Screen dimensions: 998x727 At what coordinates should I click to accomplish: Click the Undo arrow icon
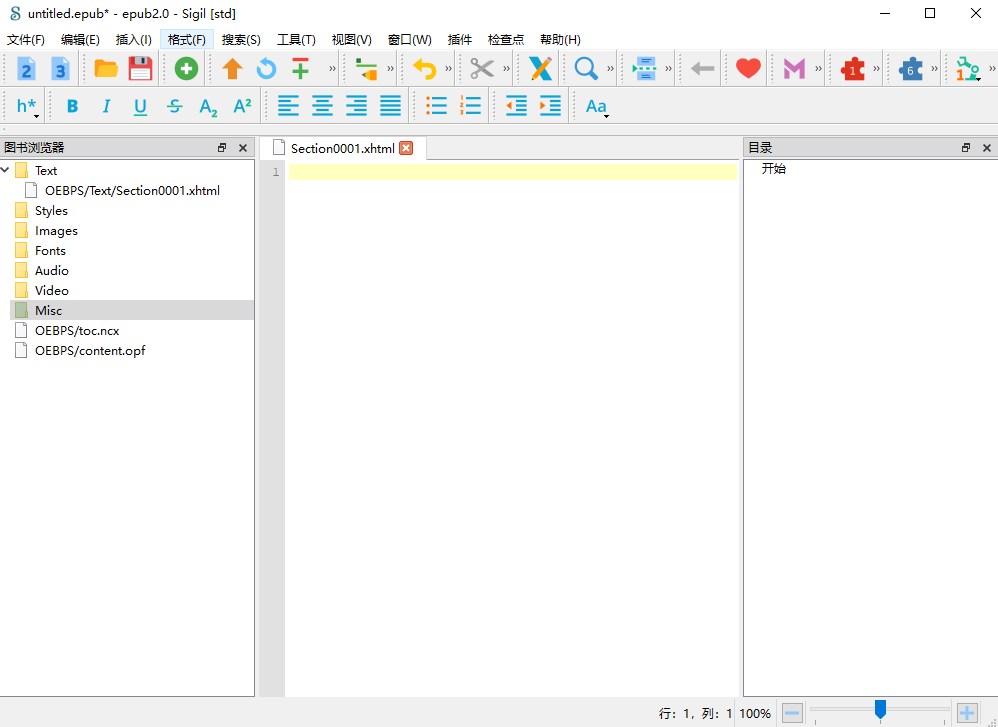425,69
